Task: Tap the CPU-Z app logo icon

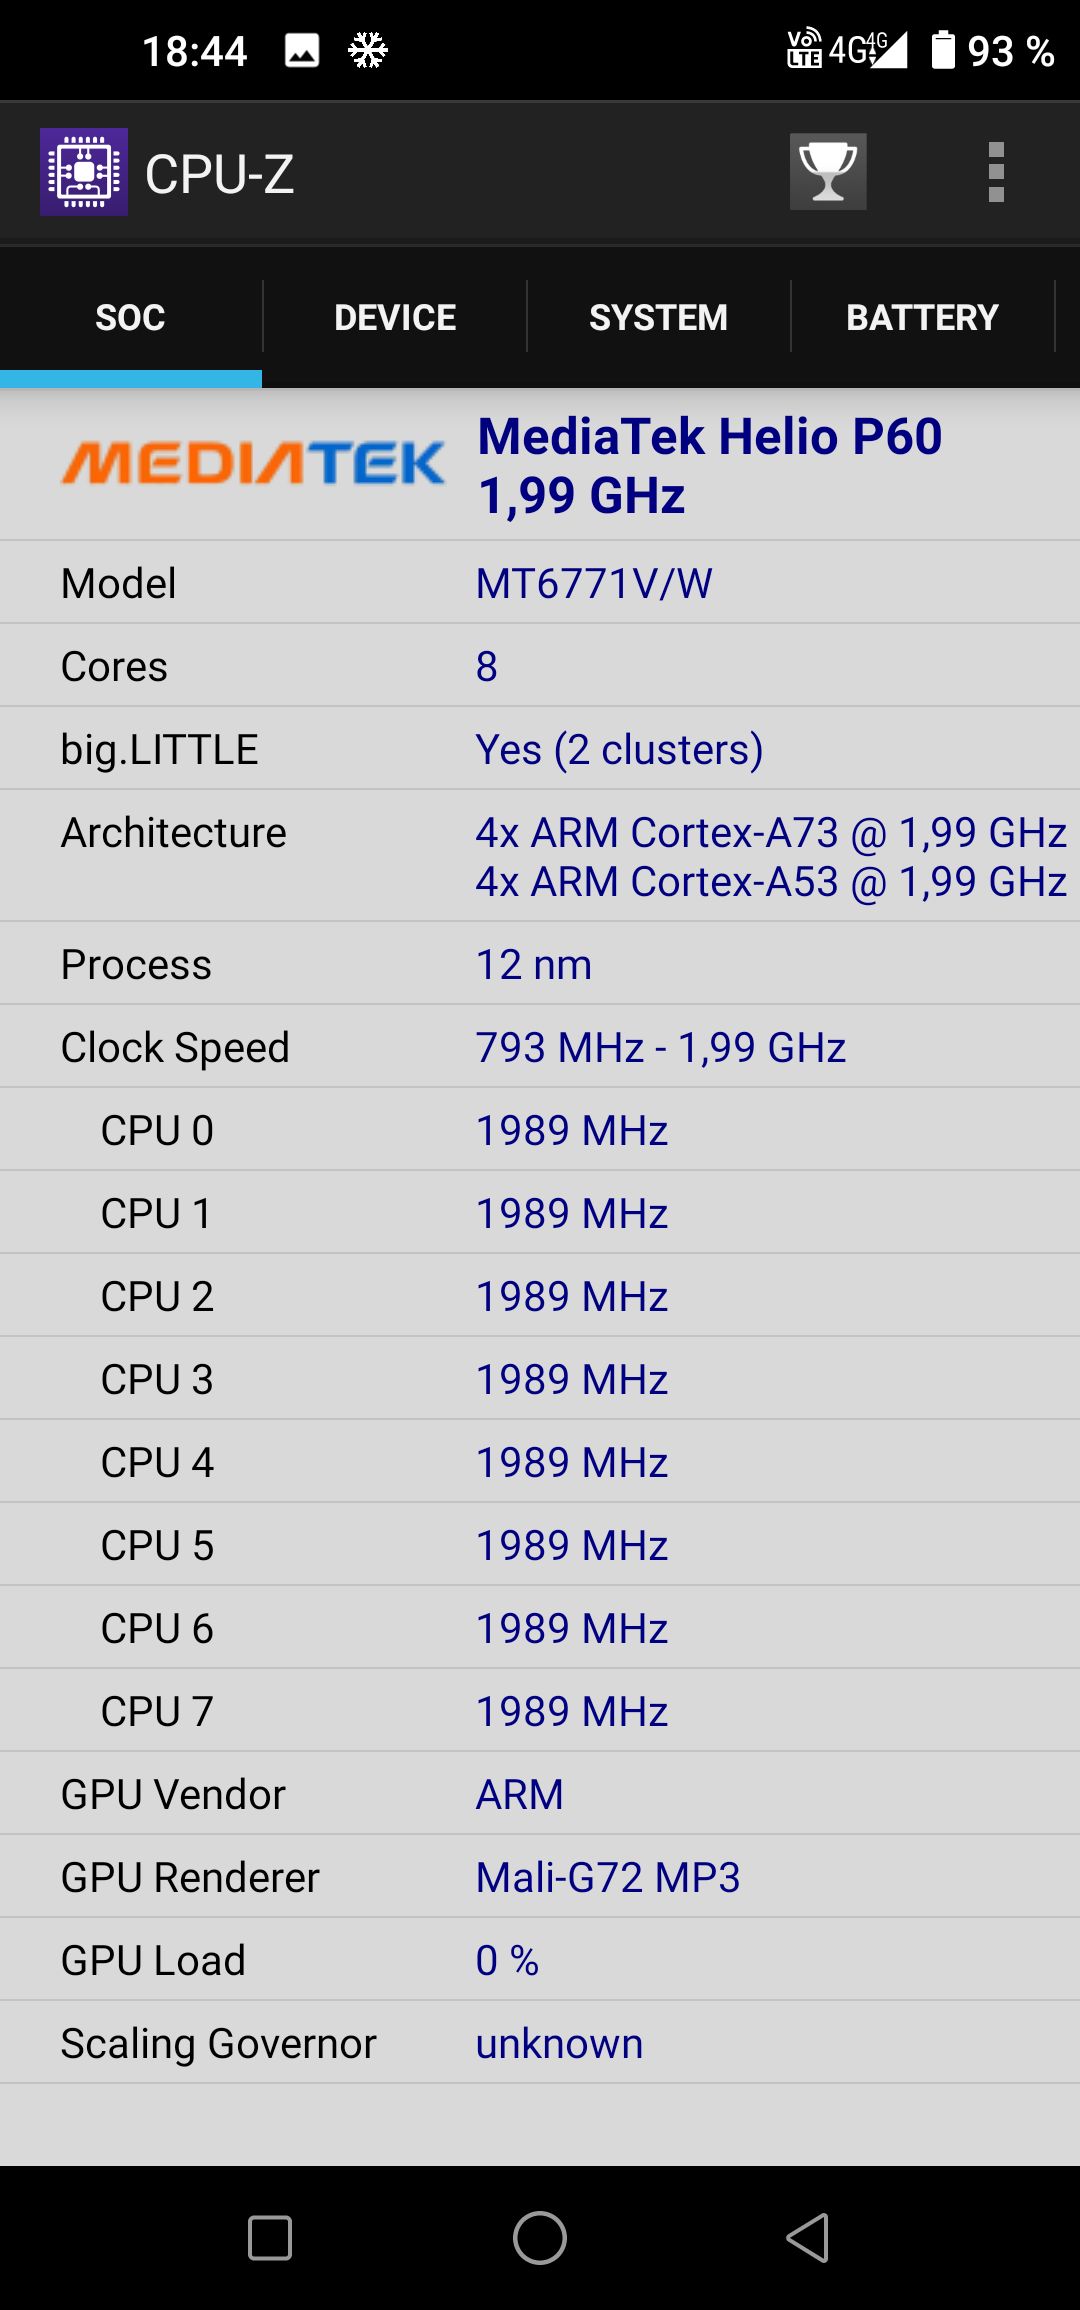Action: coord(84,172)
